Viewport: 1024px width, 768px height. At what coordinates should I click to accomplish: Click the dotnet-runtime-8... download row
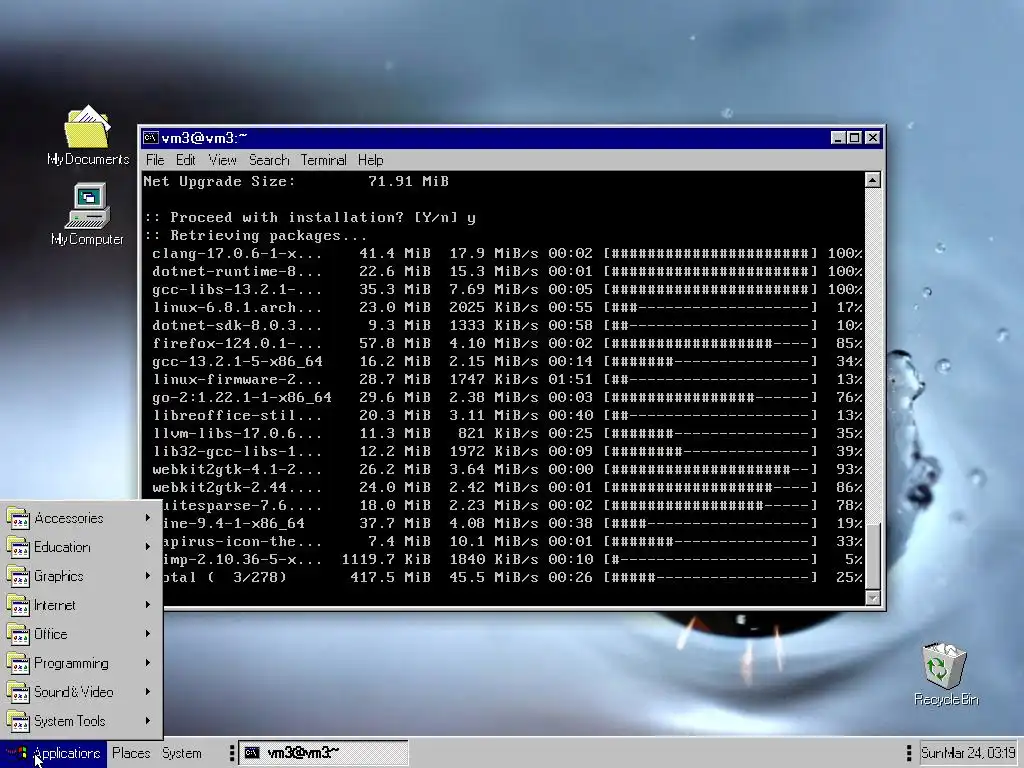[x=507, y=272]
